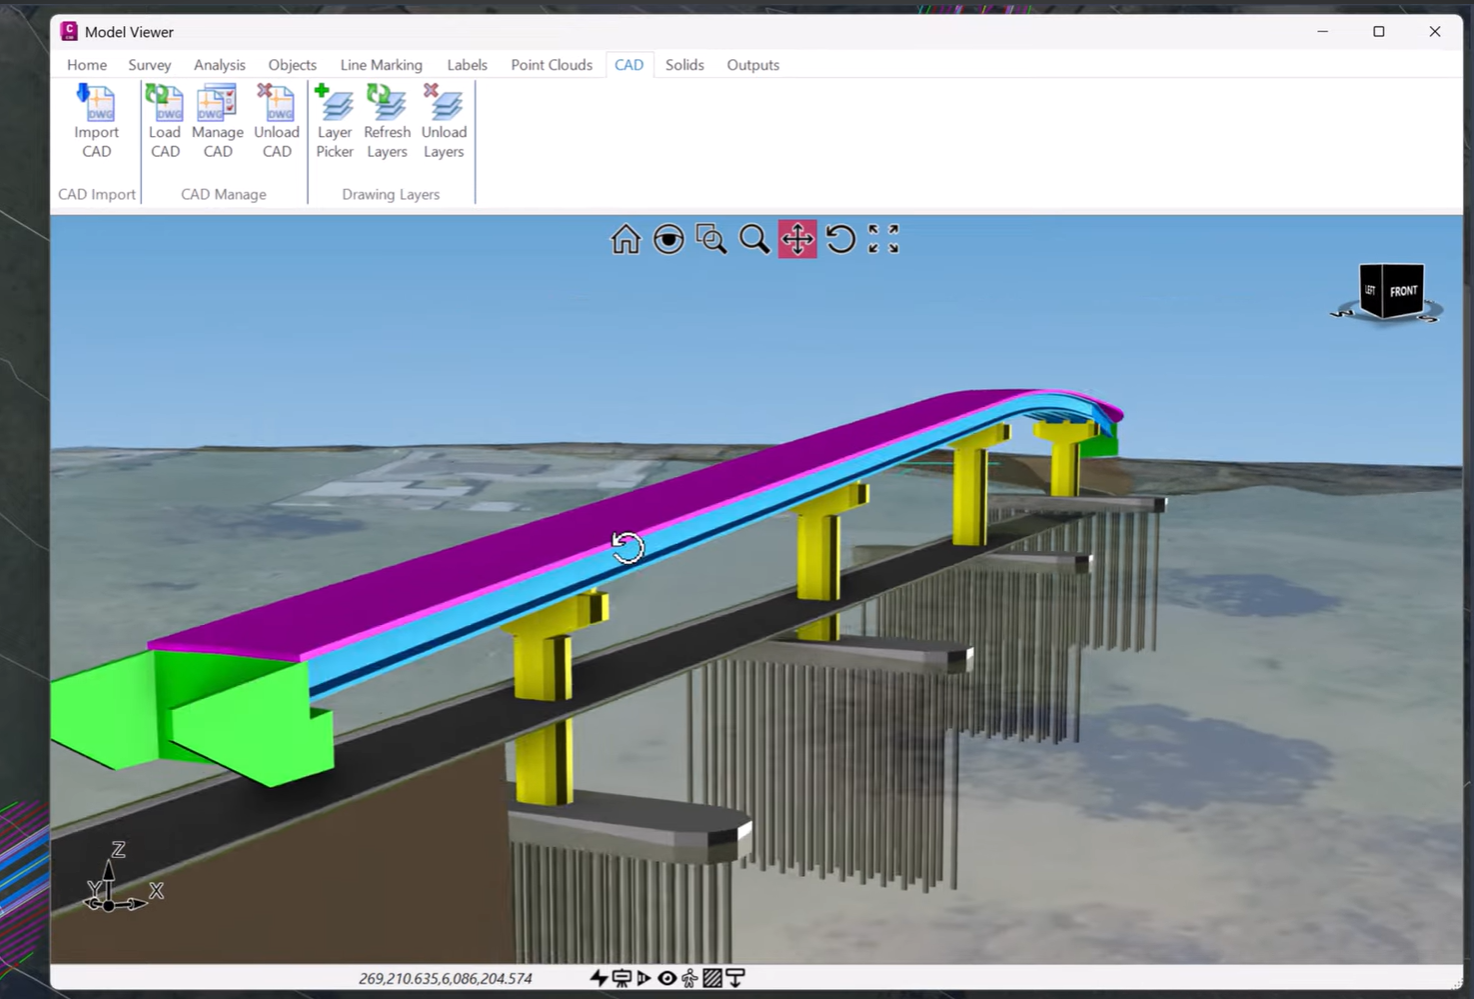
Task: Click the FRONT face of the view cube
Action: coord(1404,291)
